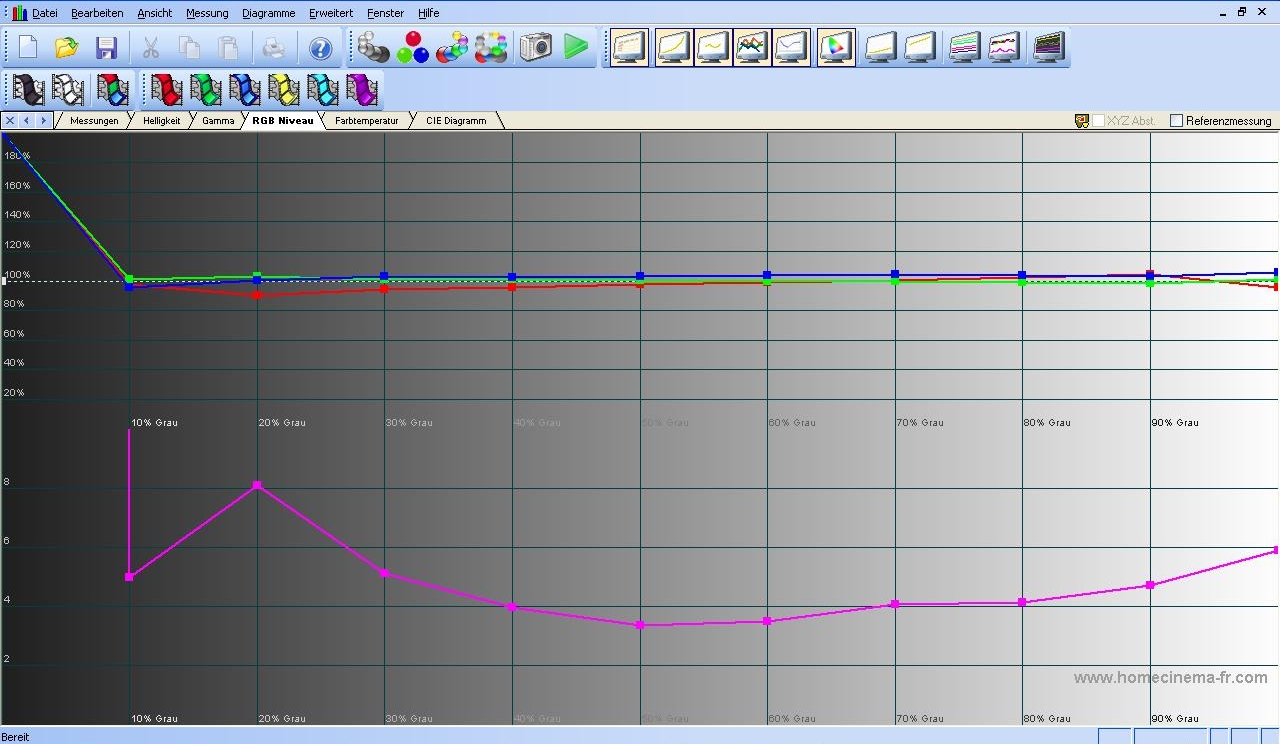
Task: Go to previous tab with the left arrow
Action: coord(26,120)
